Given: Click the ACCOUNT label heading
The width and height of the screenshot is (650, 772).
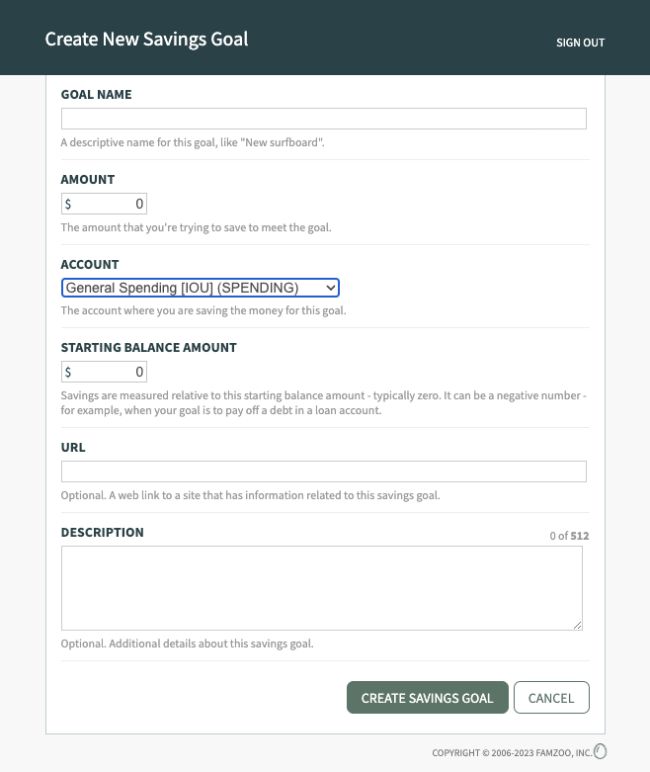Looking at the screenshot, I should 90,264.
